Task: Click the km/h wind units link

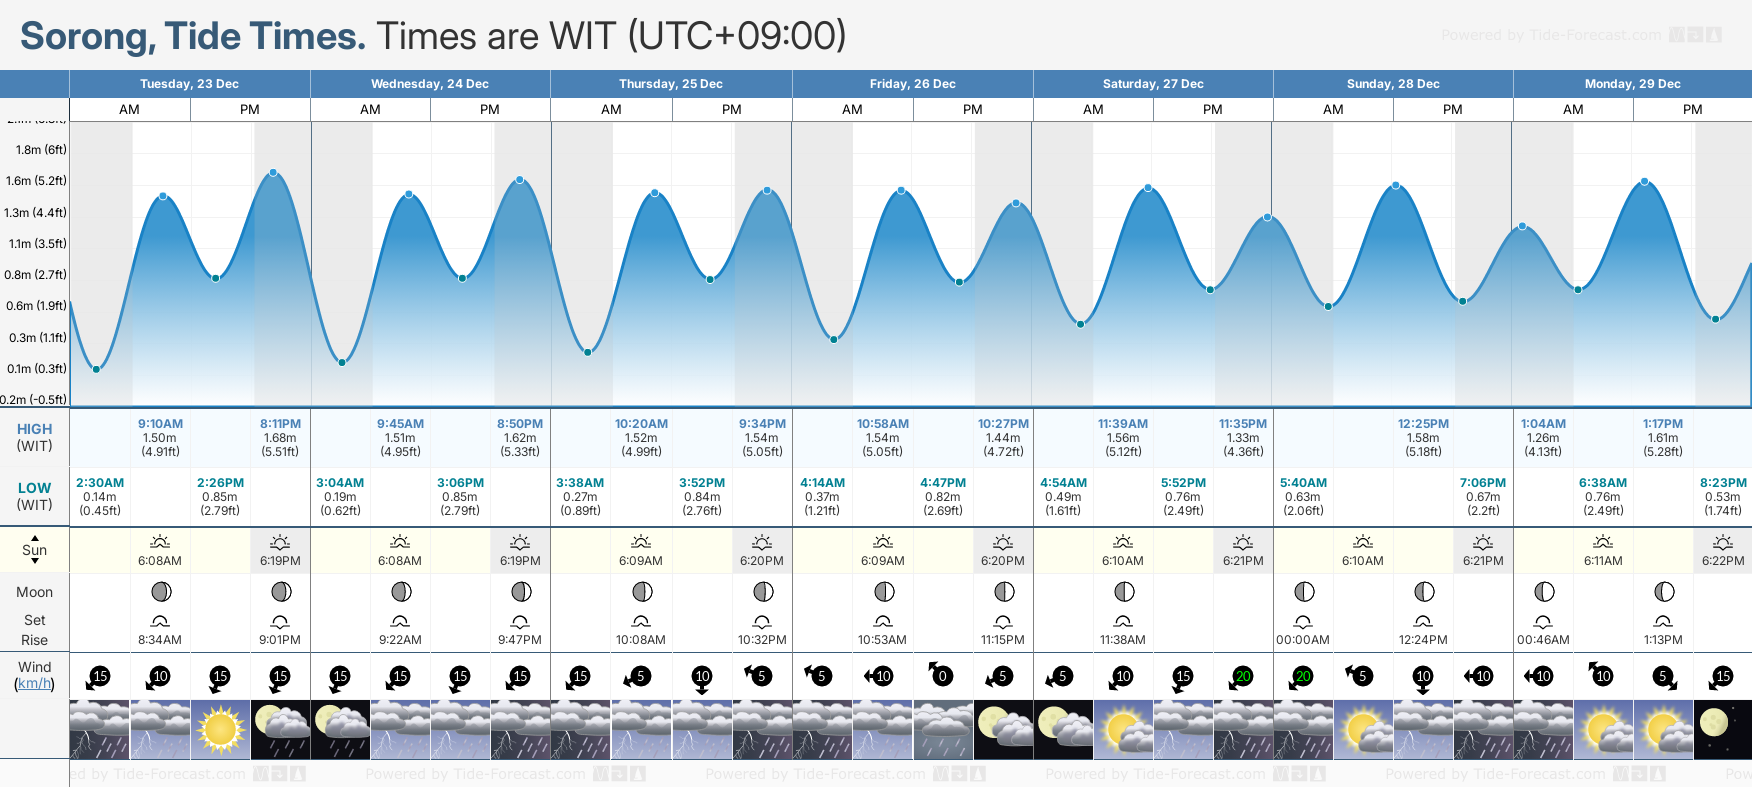Action: pyautogui.click(x=34, y=684)
